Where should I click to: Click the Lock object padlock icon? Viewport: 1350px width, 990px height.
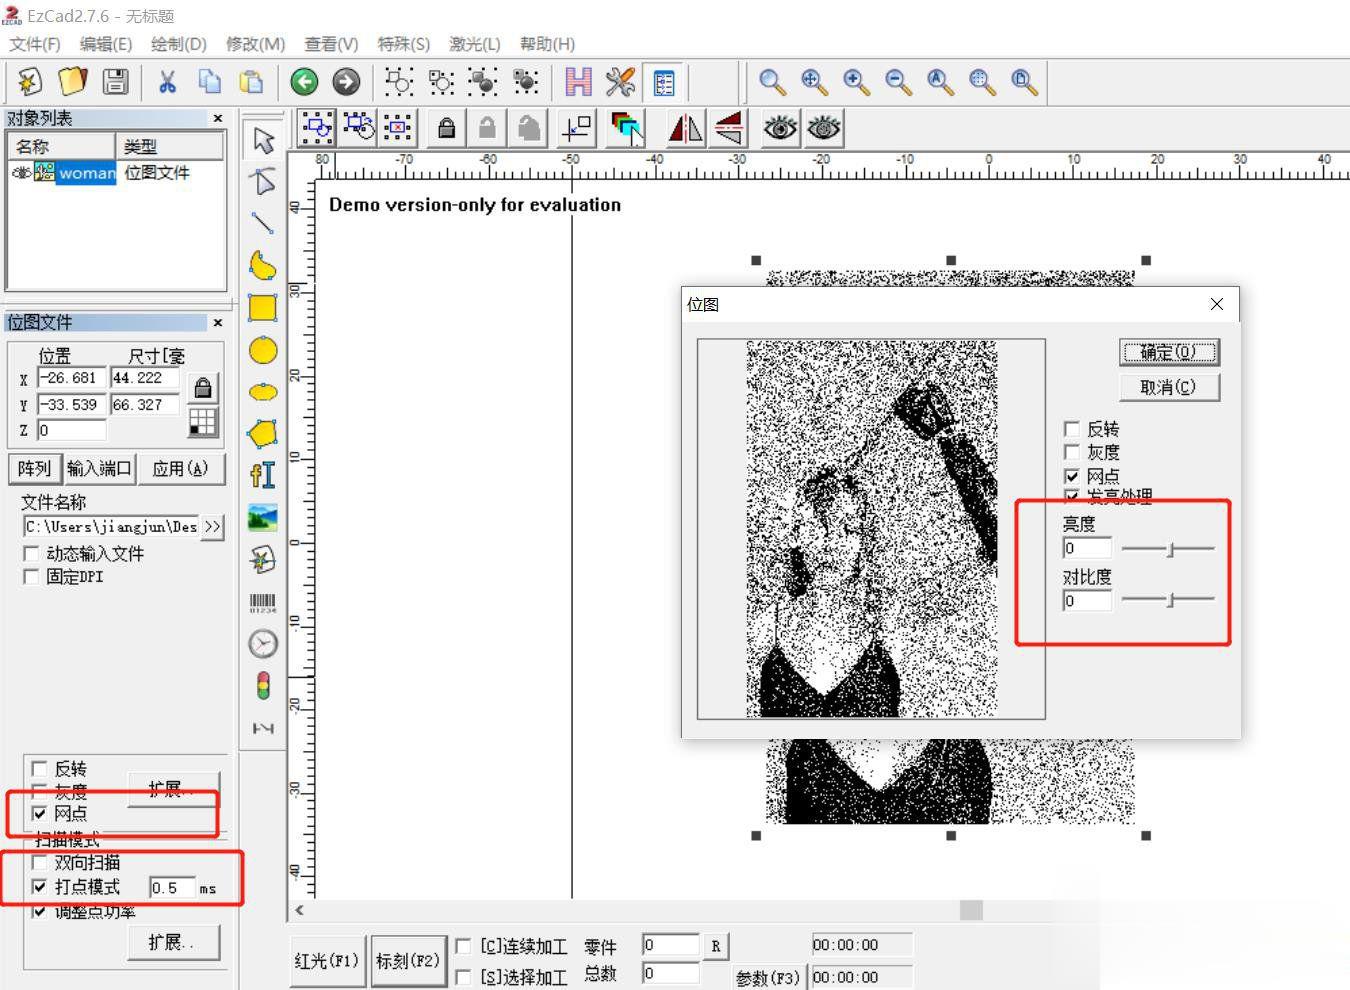pyautogui.click(x=447, y=128)
